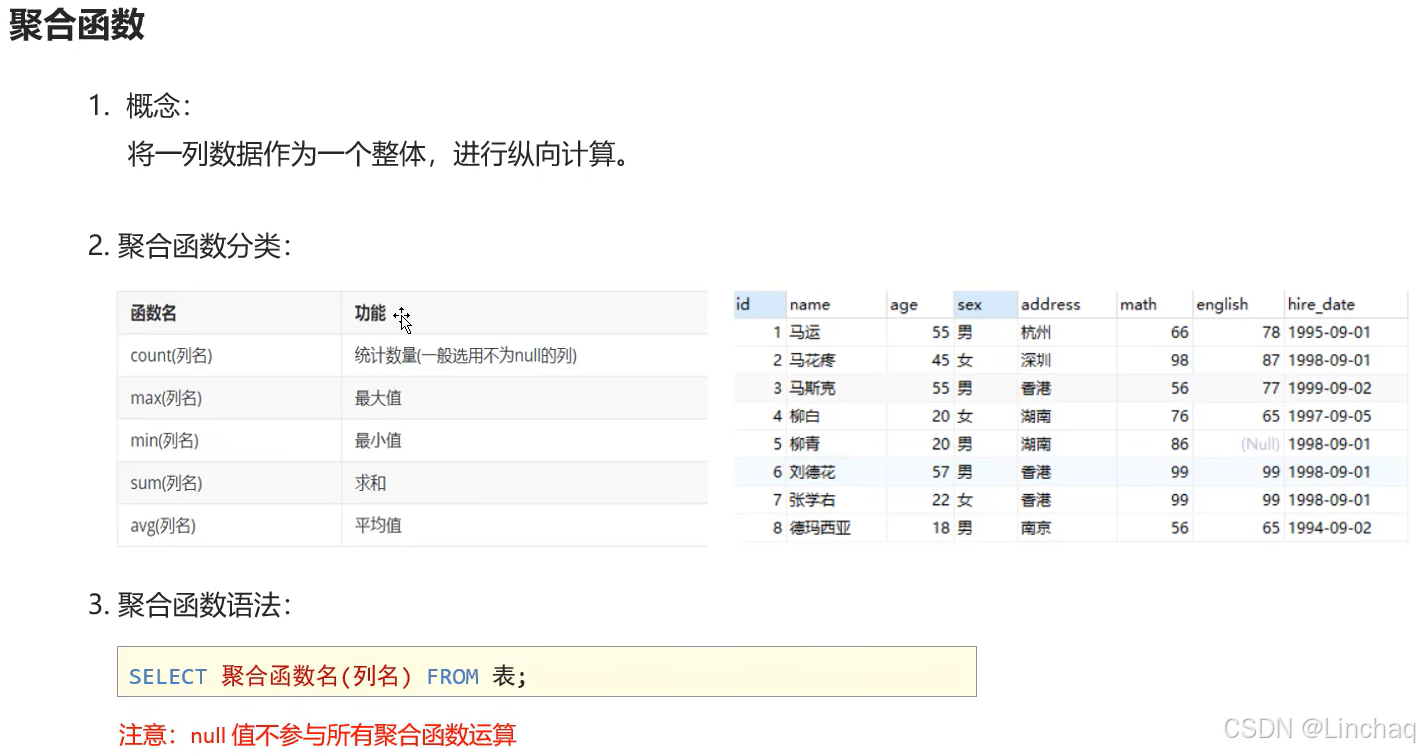Click 聚合函数名(列名) in the syntax box
The width and height of the screenshot is (1420, 754).
pos(317,677)
